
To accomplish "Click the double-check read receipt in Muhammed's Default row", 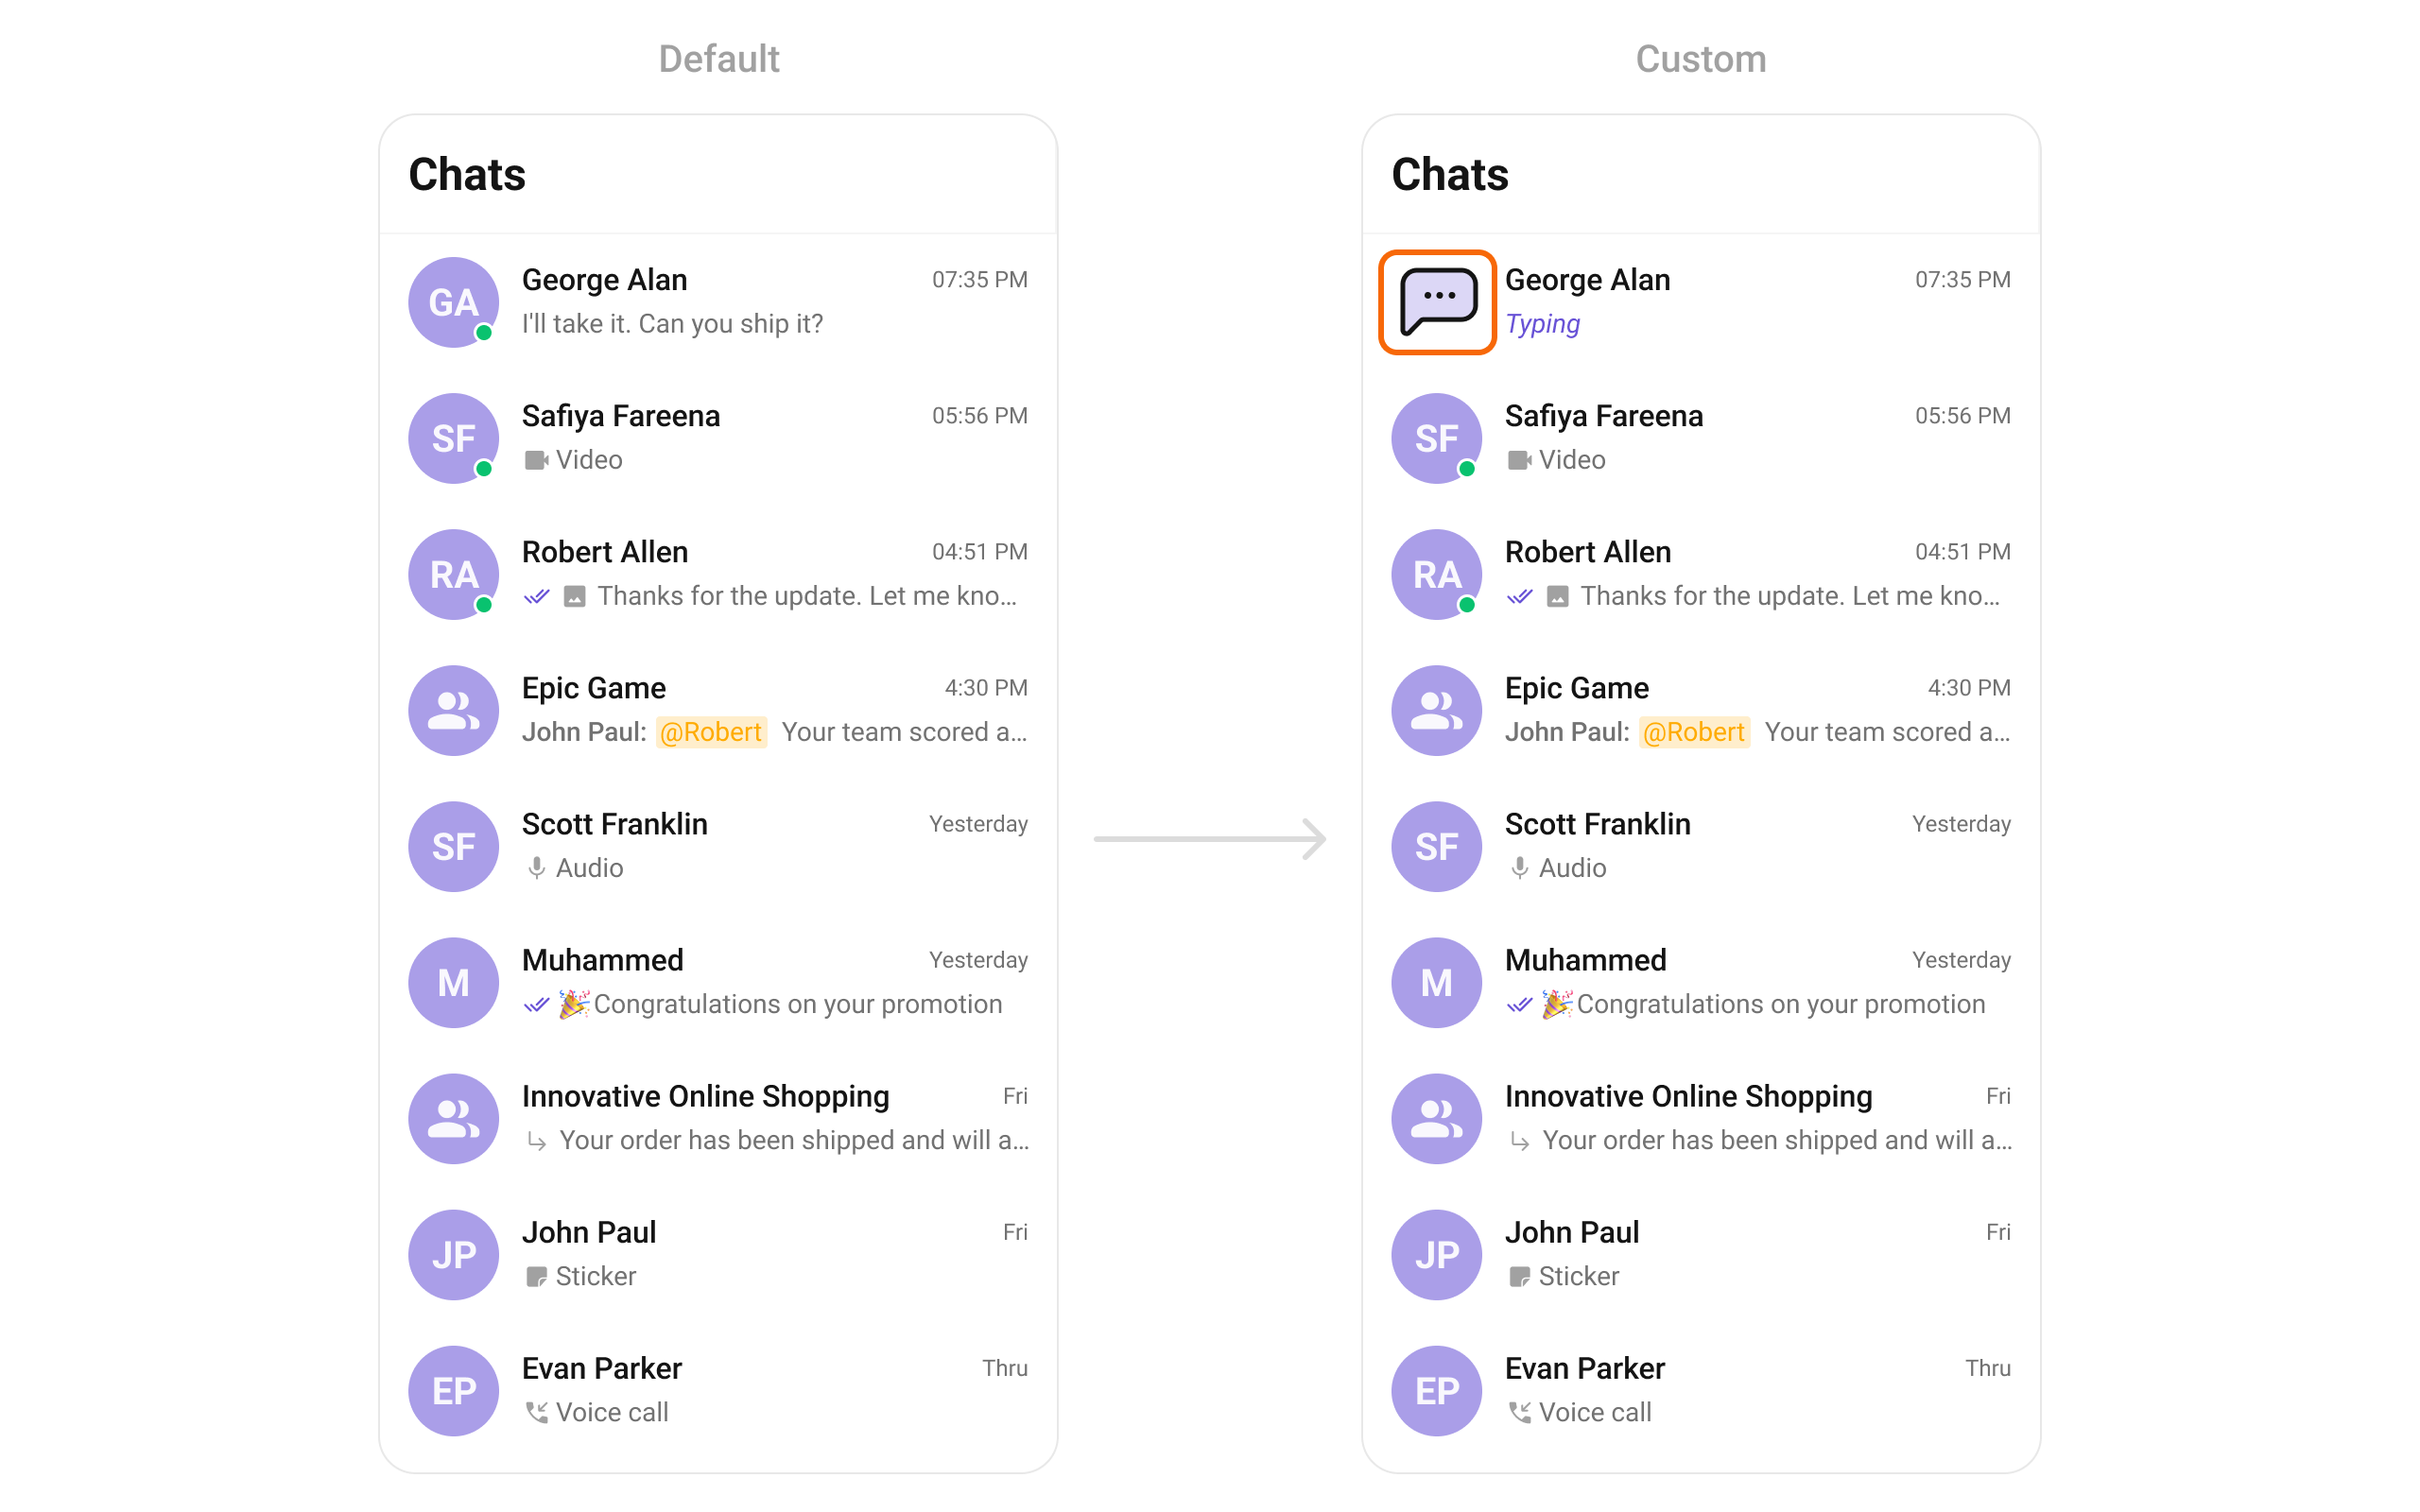I will (x=536, y=1004).
